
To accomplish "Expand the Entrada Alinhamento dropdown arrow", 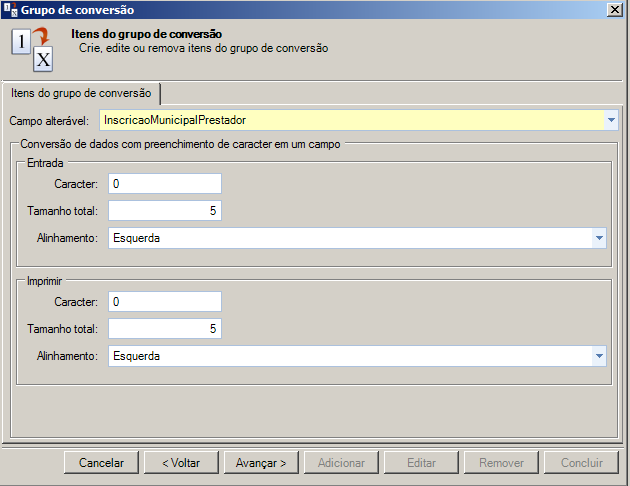I will tap(599, 238).
